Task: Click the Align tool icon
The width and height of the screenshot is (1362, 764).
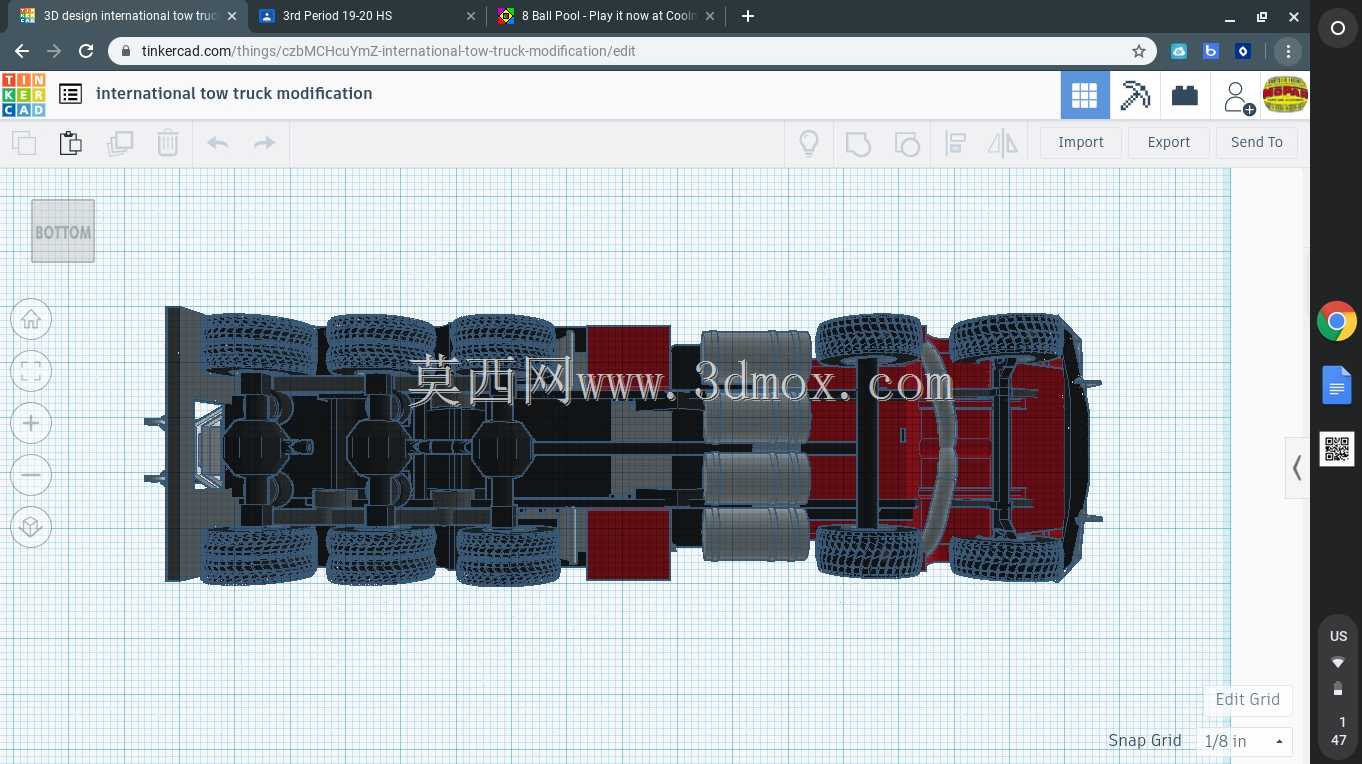Action: tap(955, 143)
